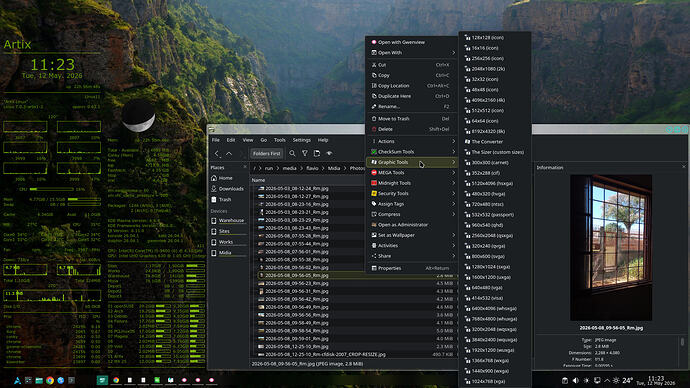The width and height of the screenshot is (690, 388).
Task: Toggle hidden files eye icon in toolbar
Action: tap(329, 153)
